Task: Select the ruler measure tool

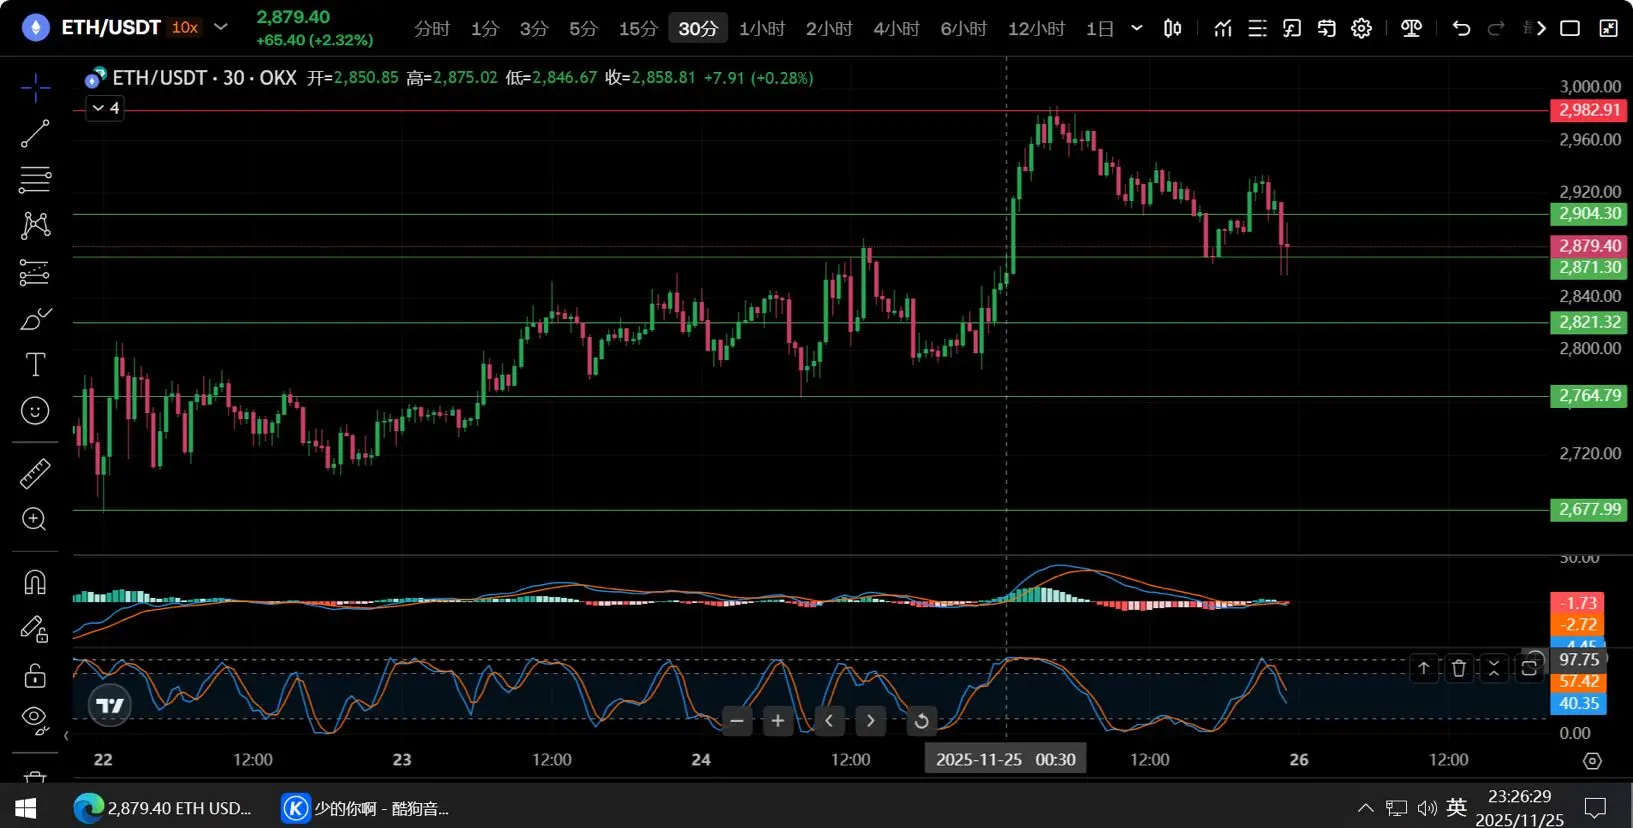Action: [35, 473]
